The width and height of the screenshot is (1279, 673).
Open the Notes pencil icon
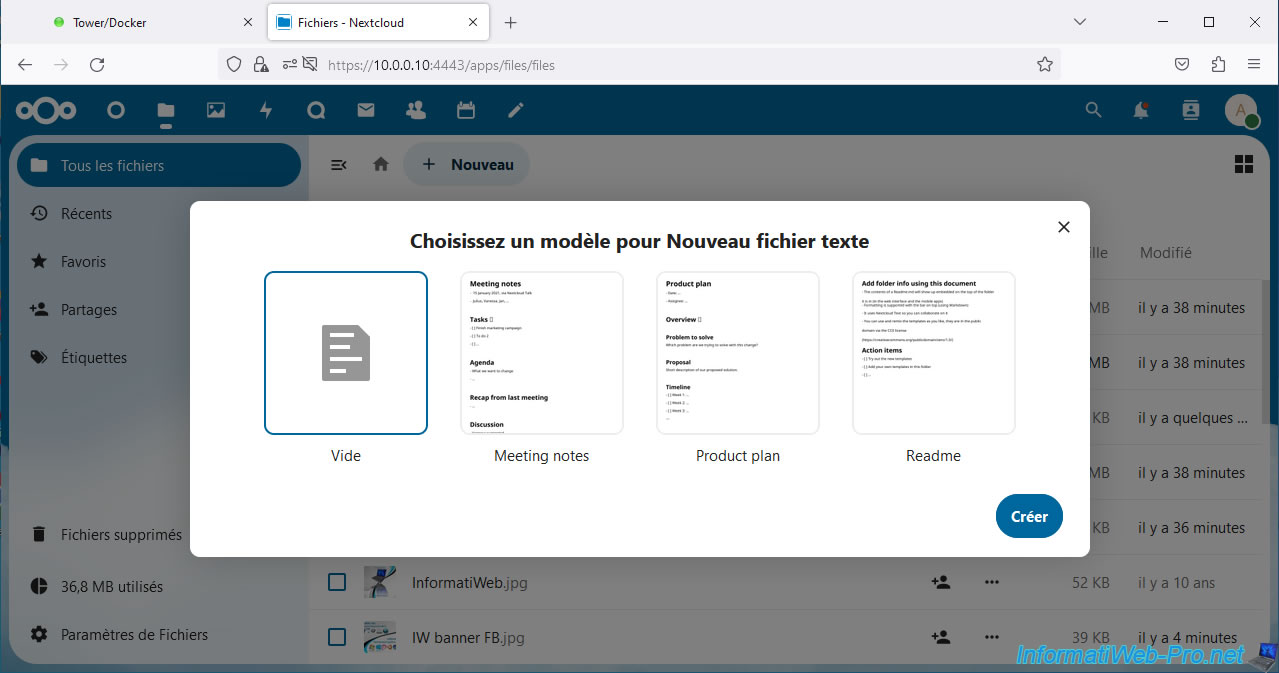click(x=516, y=111)
